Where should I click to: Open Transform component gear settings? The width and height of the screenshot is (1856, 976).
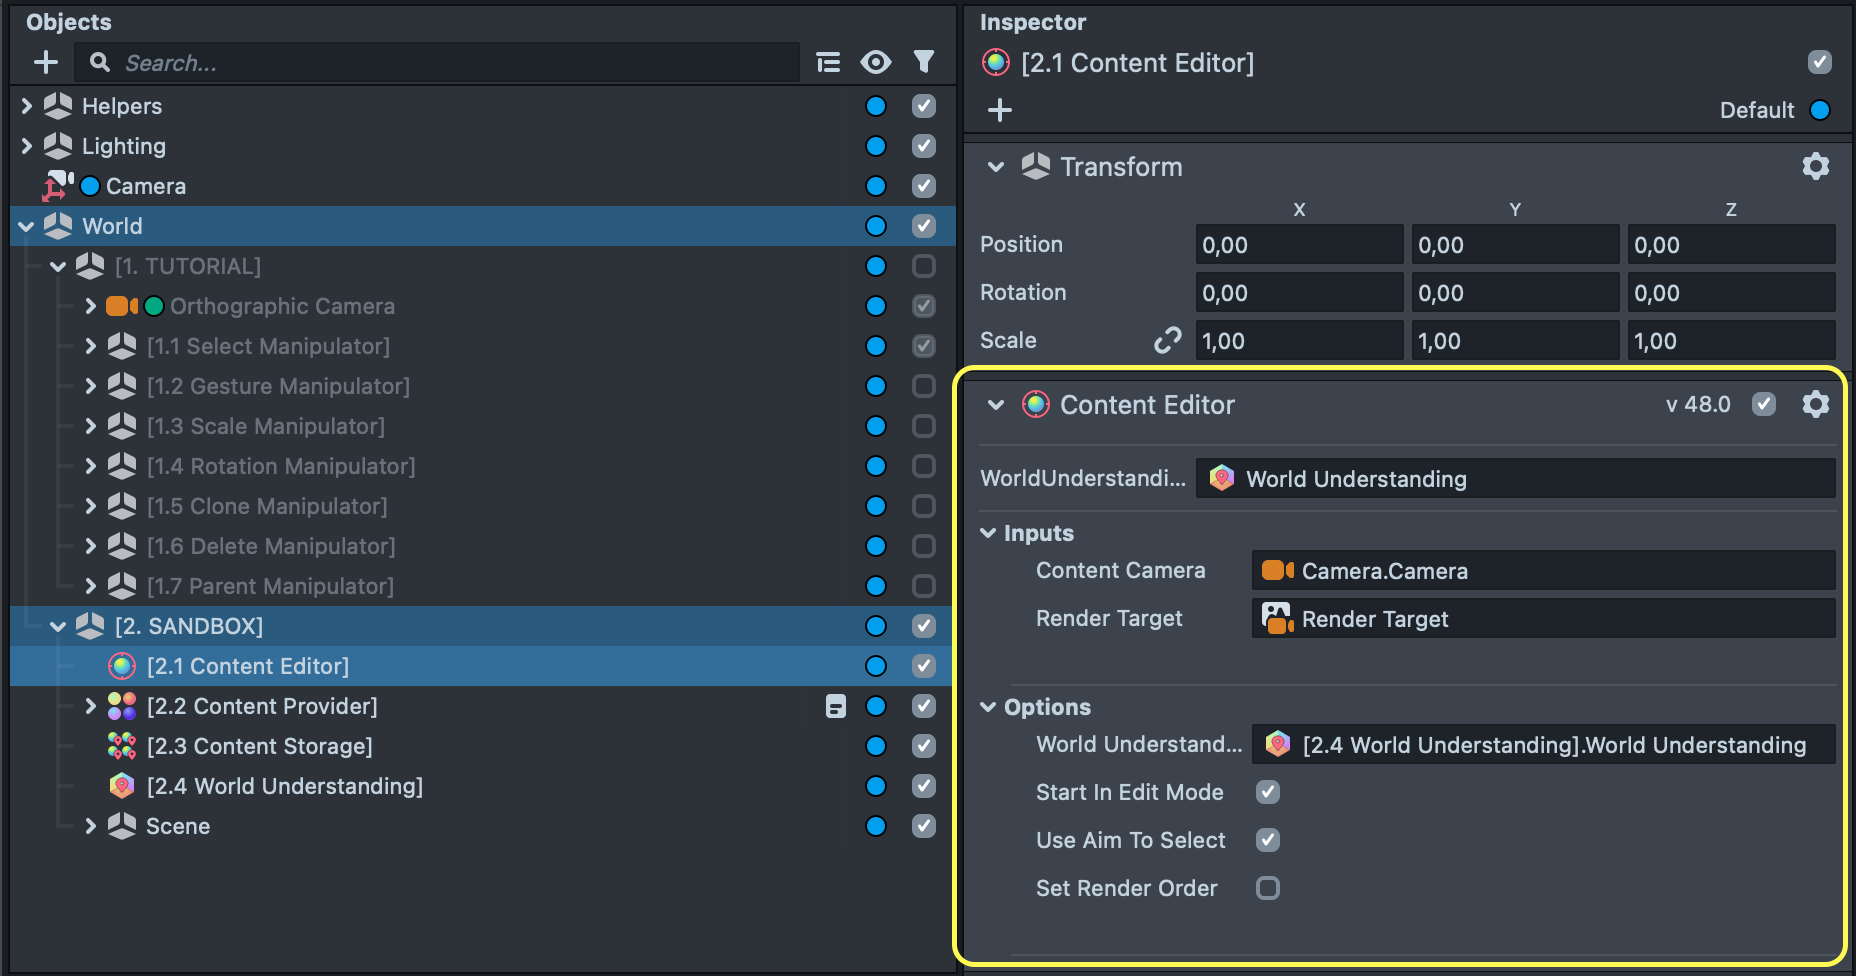pyautogui.click(x=1815, y=166)
